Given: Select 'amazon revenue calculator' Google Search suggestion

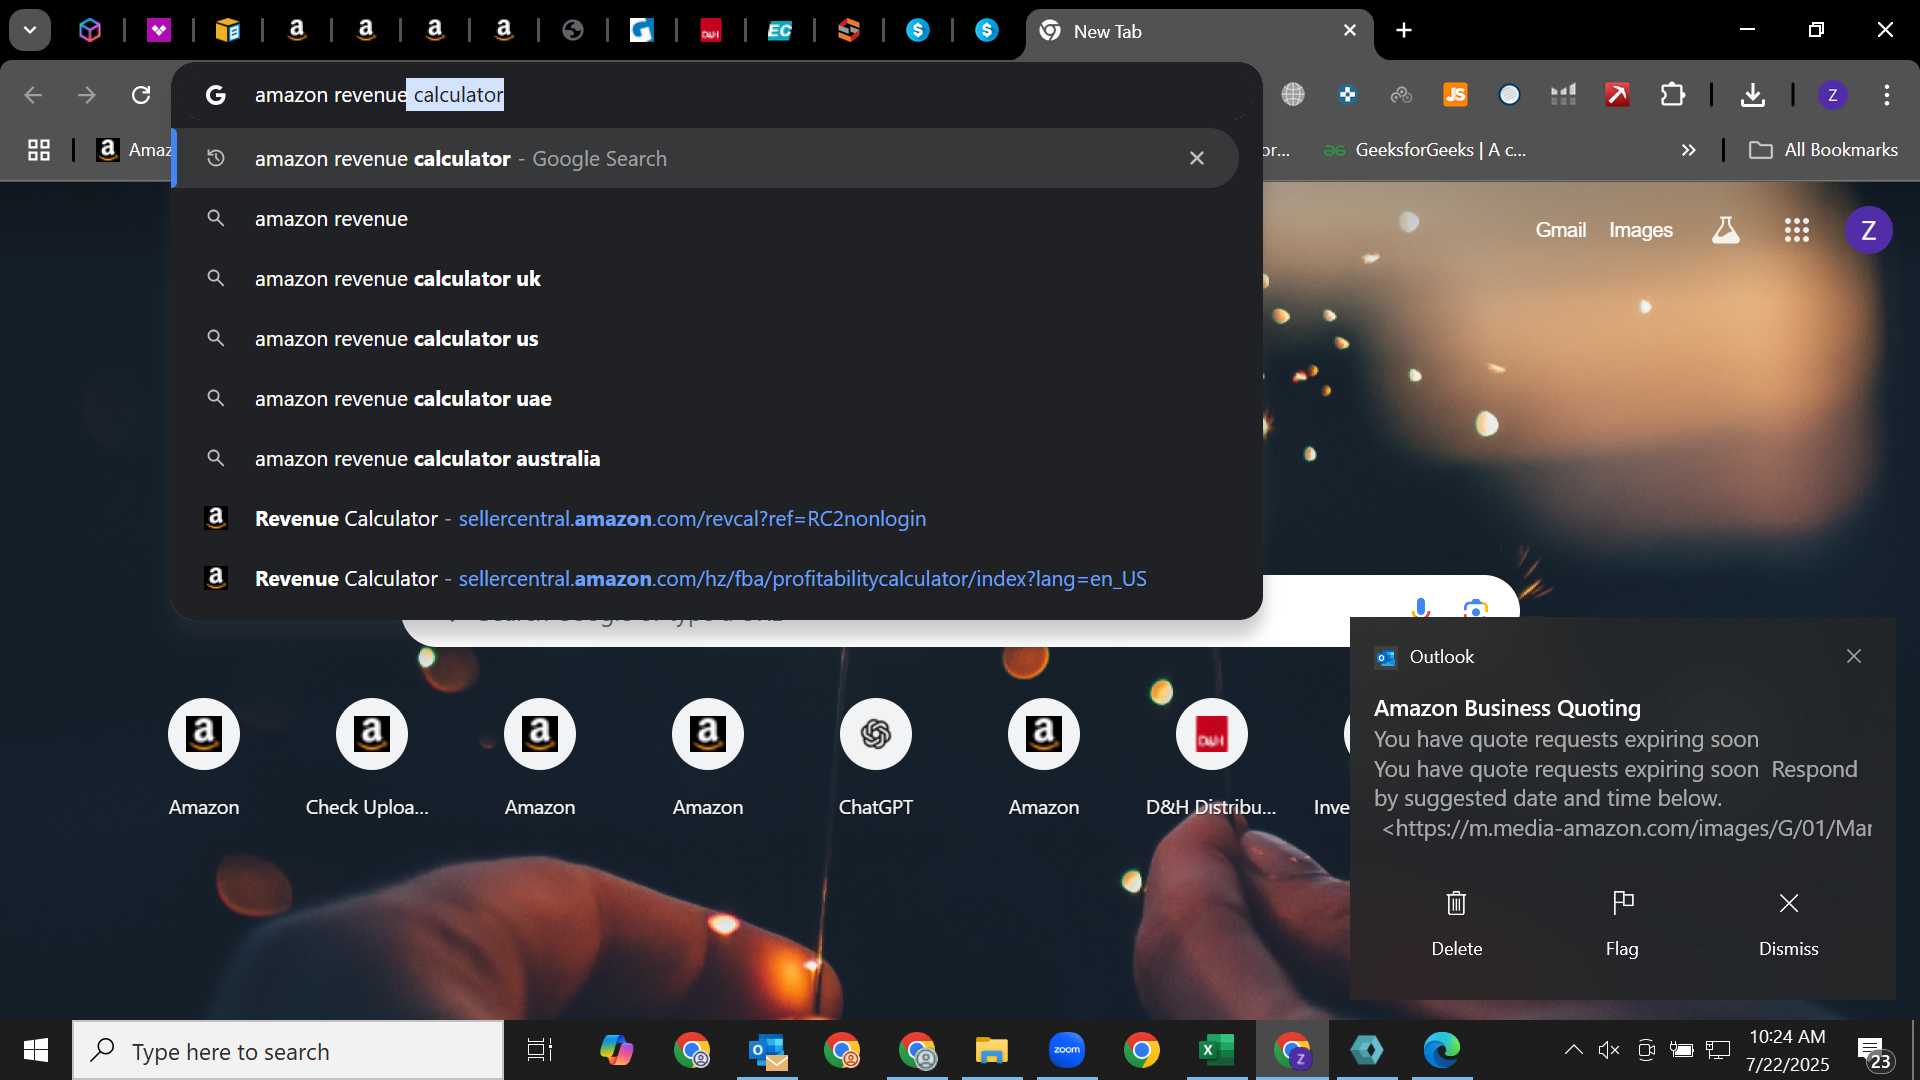Looking at the screenshot, I should pos(706,158).
